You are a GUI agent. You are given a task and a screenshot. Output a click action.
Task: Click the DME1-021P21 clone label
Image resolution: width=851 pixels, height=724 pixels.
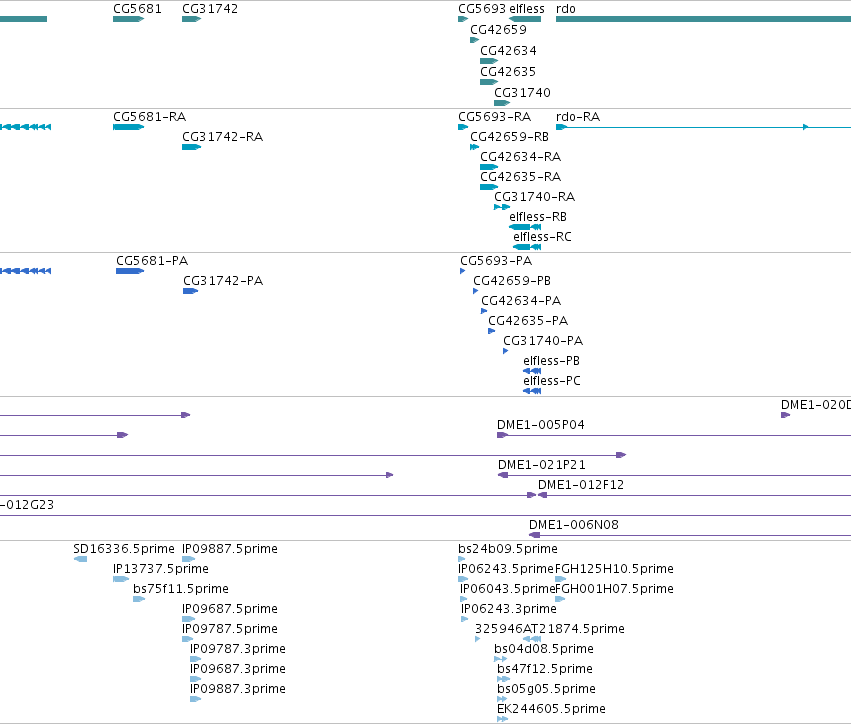pos(542,466)
